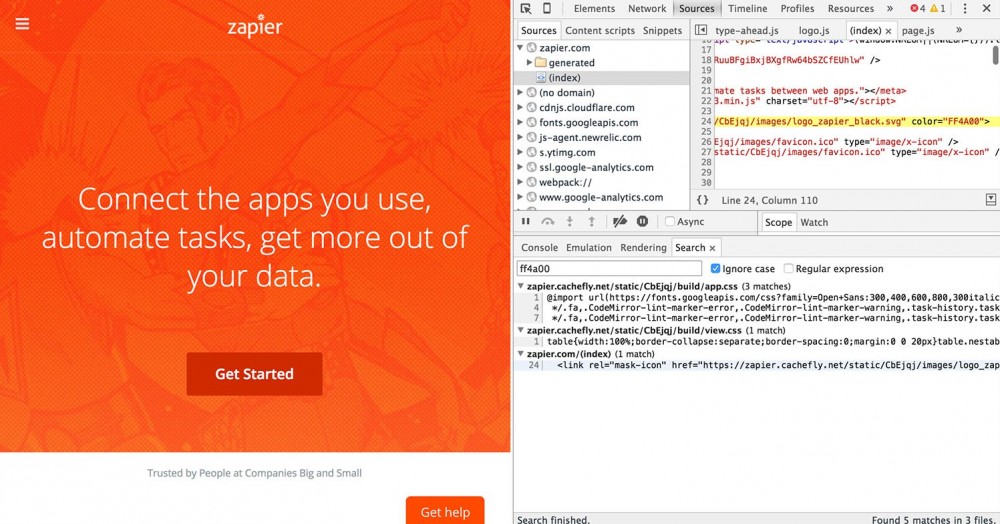
Task: Open the logo.js file tab
Action: pyautogui.click(x=814, y=31)
